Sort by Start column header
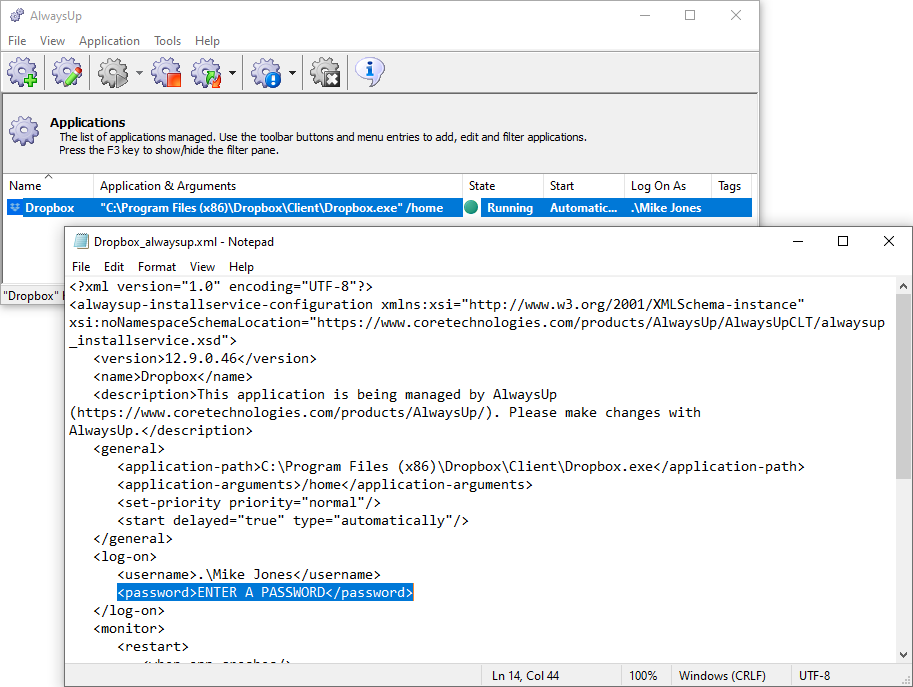Viewport: 913px width, 687px height. pos(584,186)
